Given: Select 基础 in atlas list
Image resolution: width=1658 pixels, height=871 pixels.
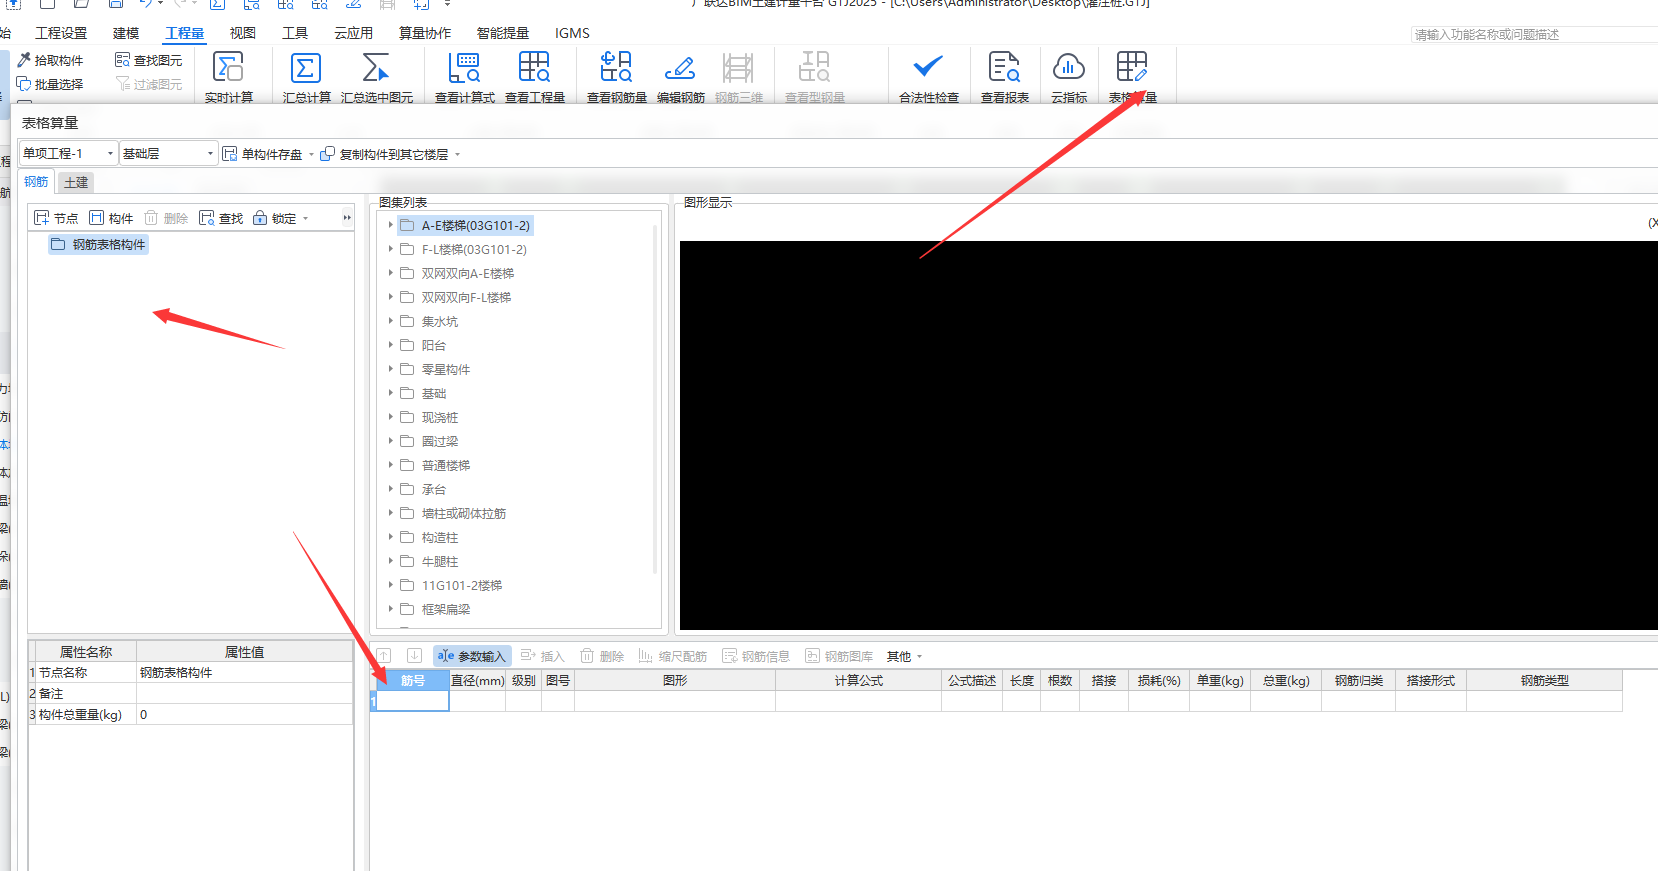Looking at the screenshot, I should [x=433, y=393].
